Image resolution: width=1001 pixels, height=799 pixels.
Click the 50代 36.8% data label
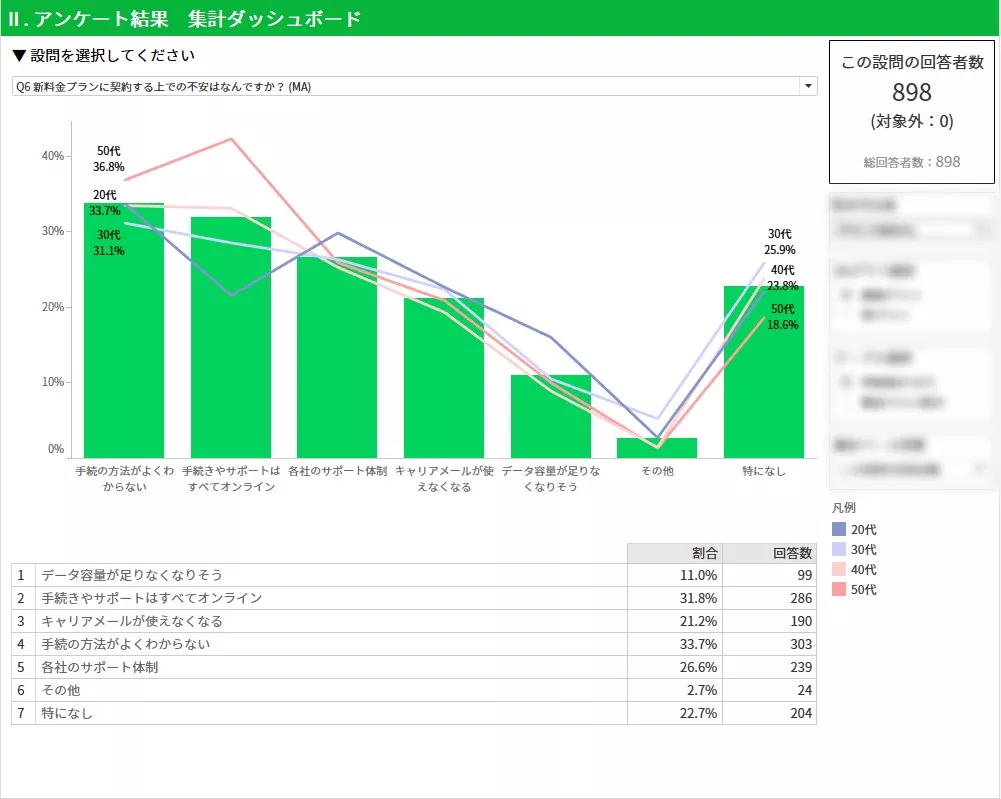[x=110, y=160]
